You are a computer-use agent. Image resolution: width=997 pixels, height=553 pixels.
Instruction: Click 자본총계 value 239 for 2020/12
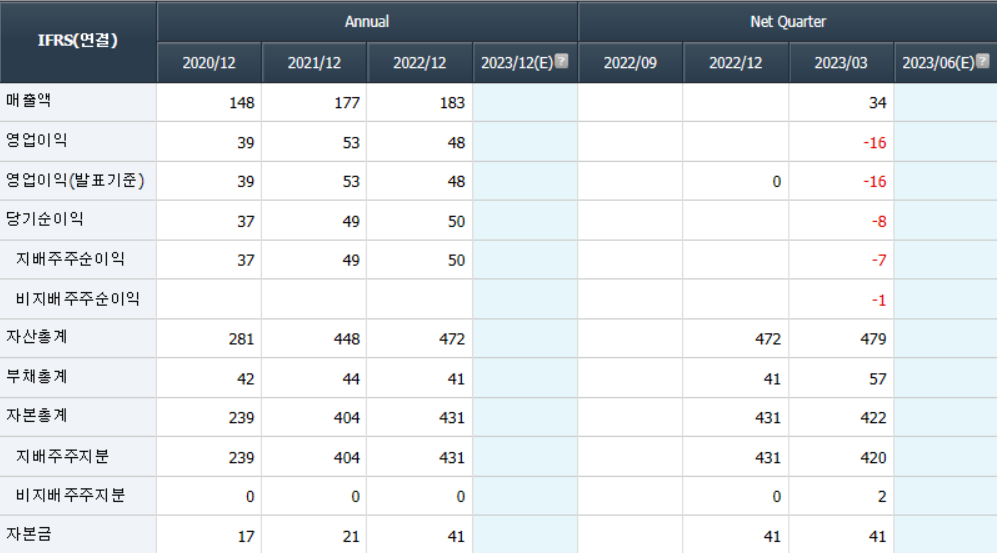click(242, 418)
